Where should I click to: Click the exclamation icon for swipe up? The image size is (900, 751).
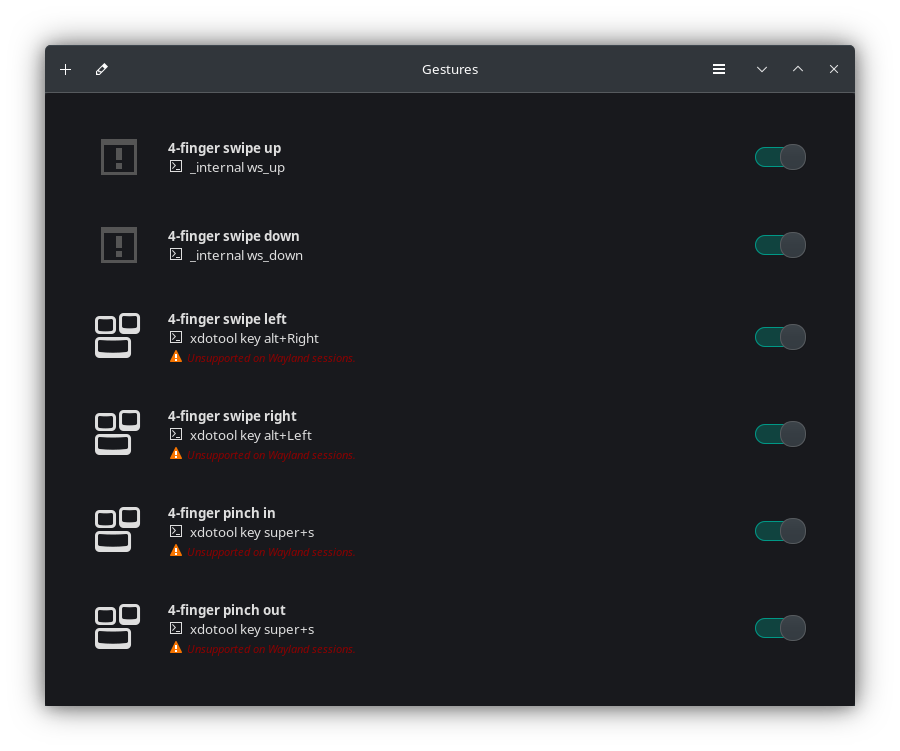119,157
